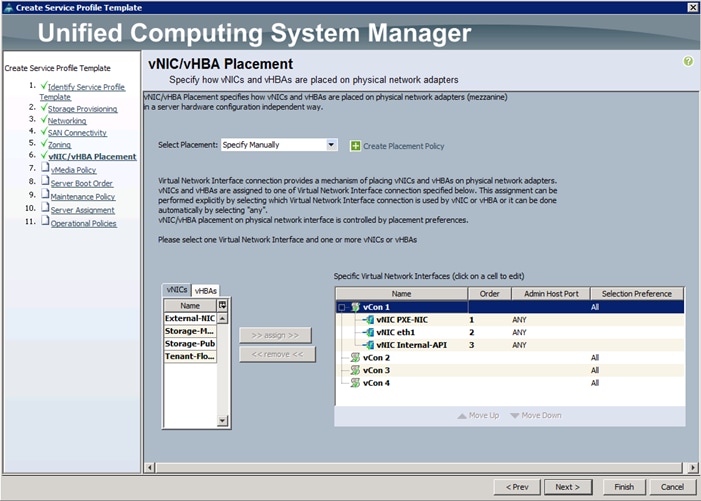The width and height of the screenshot is (701, 501).
Task: Click the vNIC list scroll down arrow
Action: click(222, 421)
